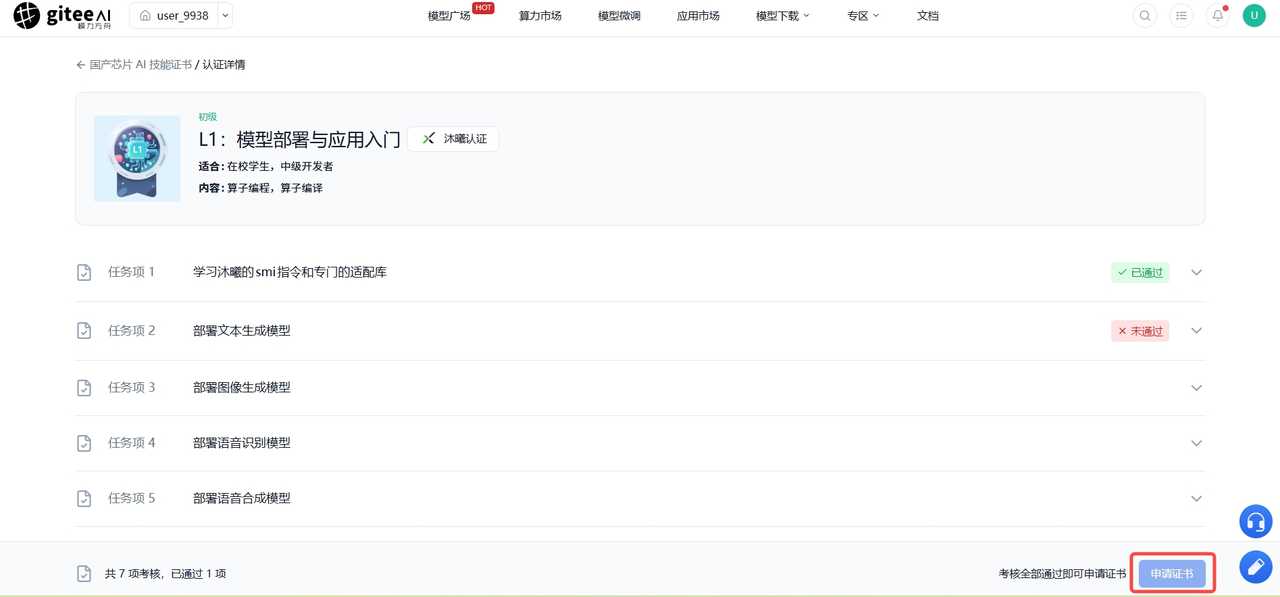This screenshot has height=597, width=1280.
Task: Expand the 任务项 2 chevron
Action: click(x=1196, y=330)
